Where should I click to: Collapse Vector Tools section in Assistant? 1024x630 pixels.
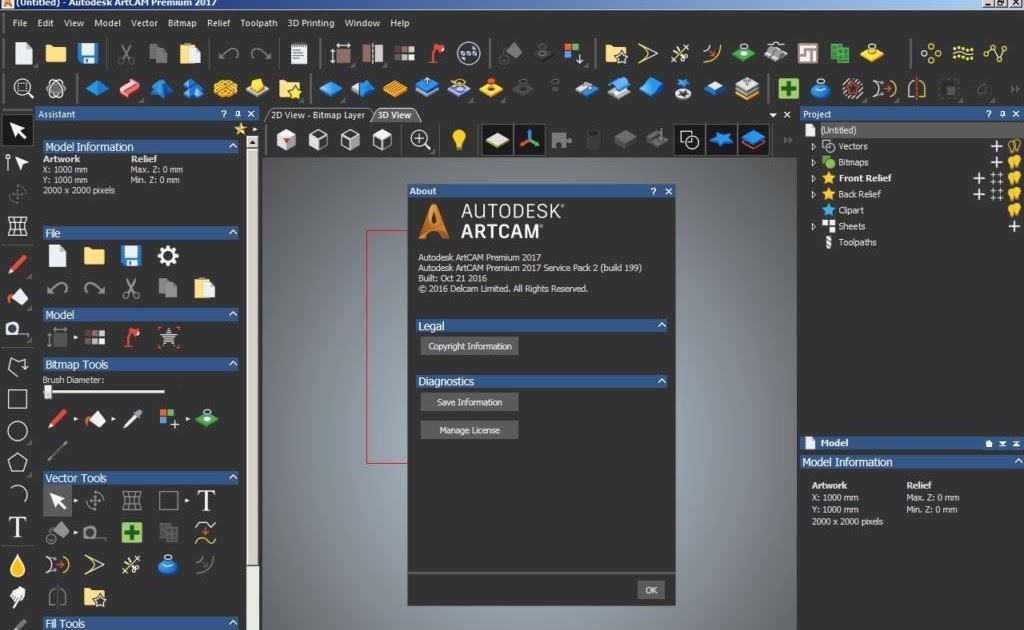[232, 477]
